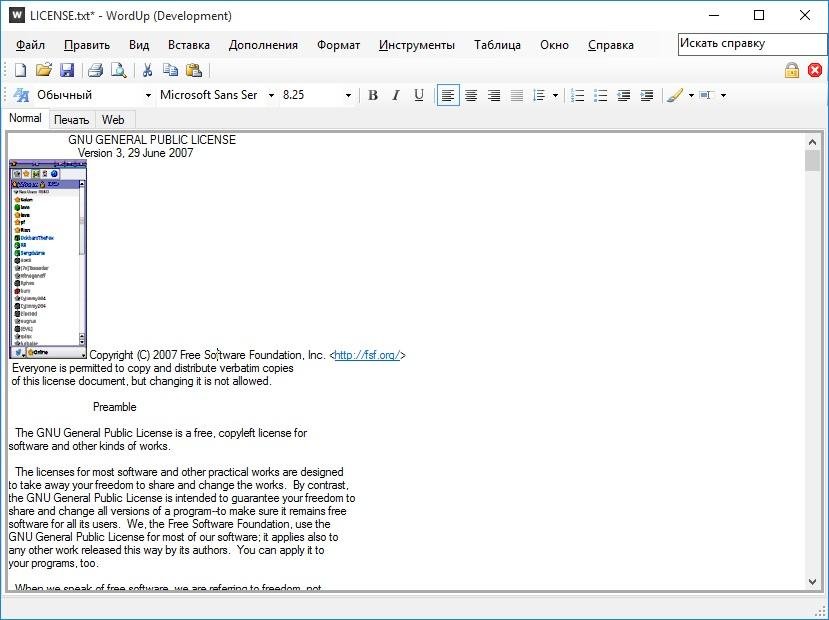The image size is (829, 620).
Task: Toggle bold formatting
Action: coord(373,95)
